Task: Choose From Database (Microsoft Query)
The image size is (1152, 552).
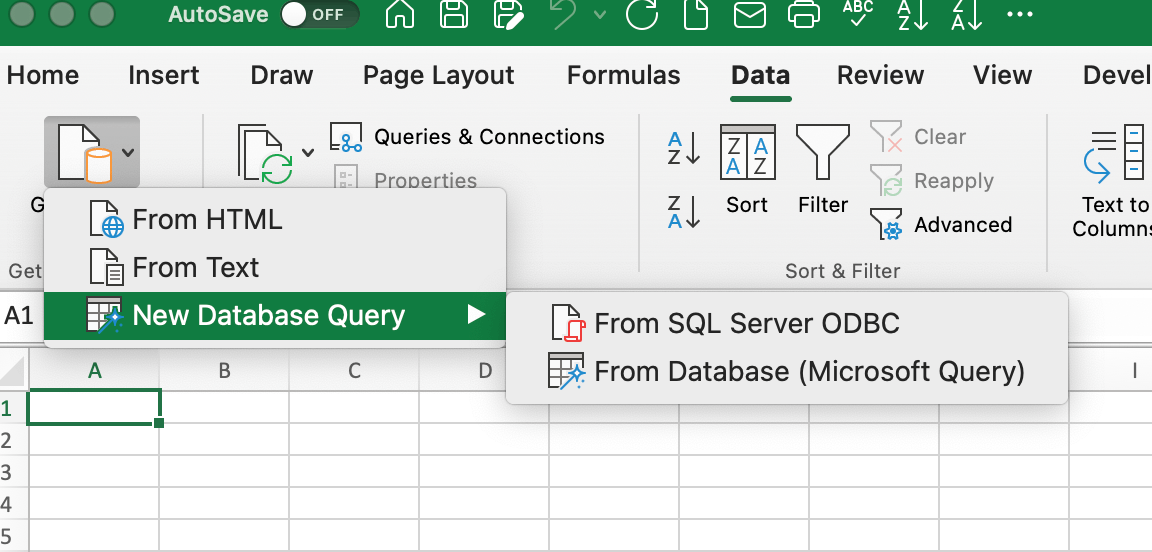Action: pyautogui.click(x=787, y=371)
